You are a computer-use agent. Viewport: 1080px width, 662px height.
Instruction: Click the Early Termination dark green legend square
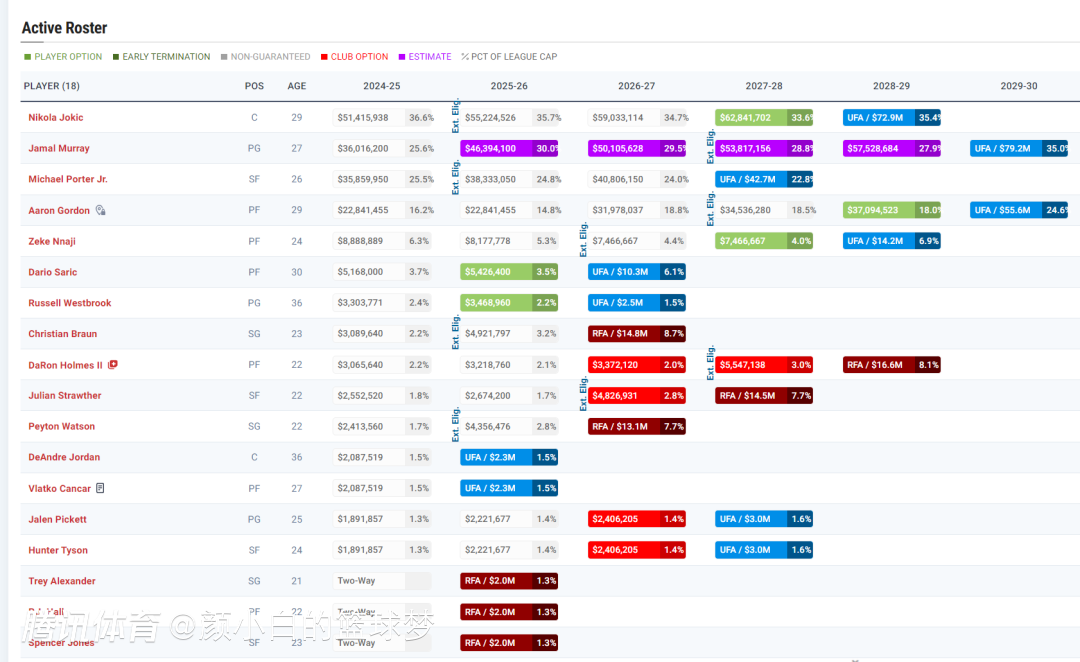(116, 57)
